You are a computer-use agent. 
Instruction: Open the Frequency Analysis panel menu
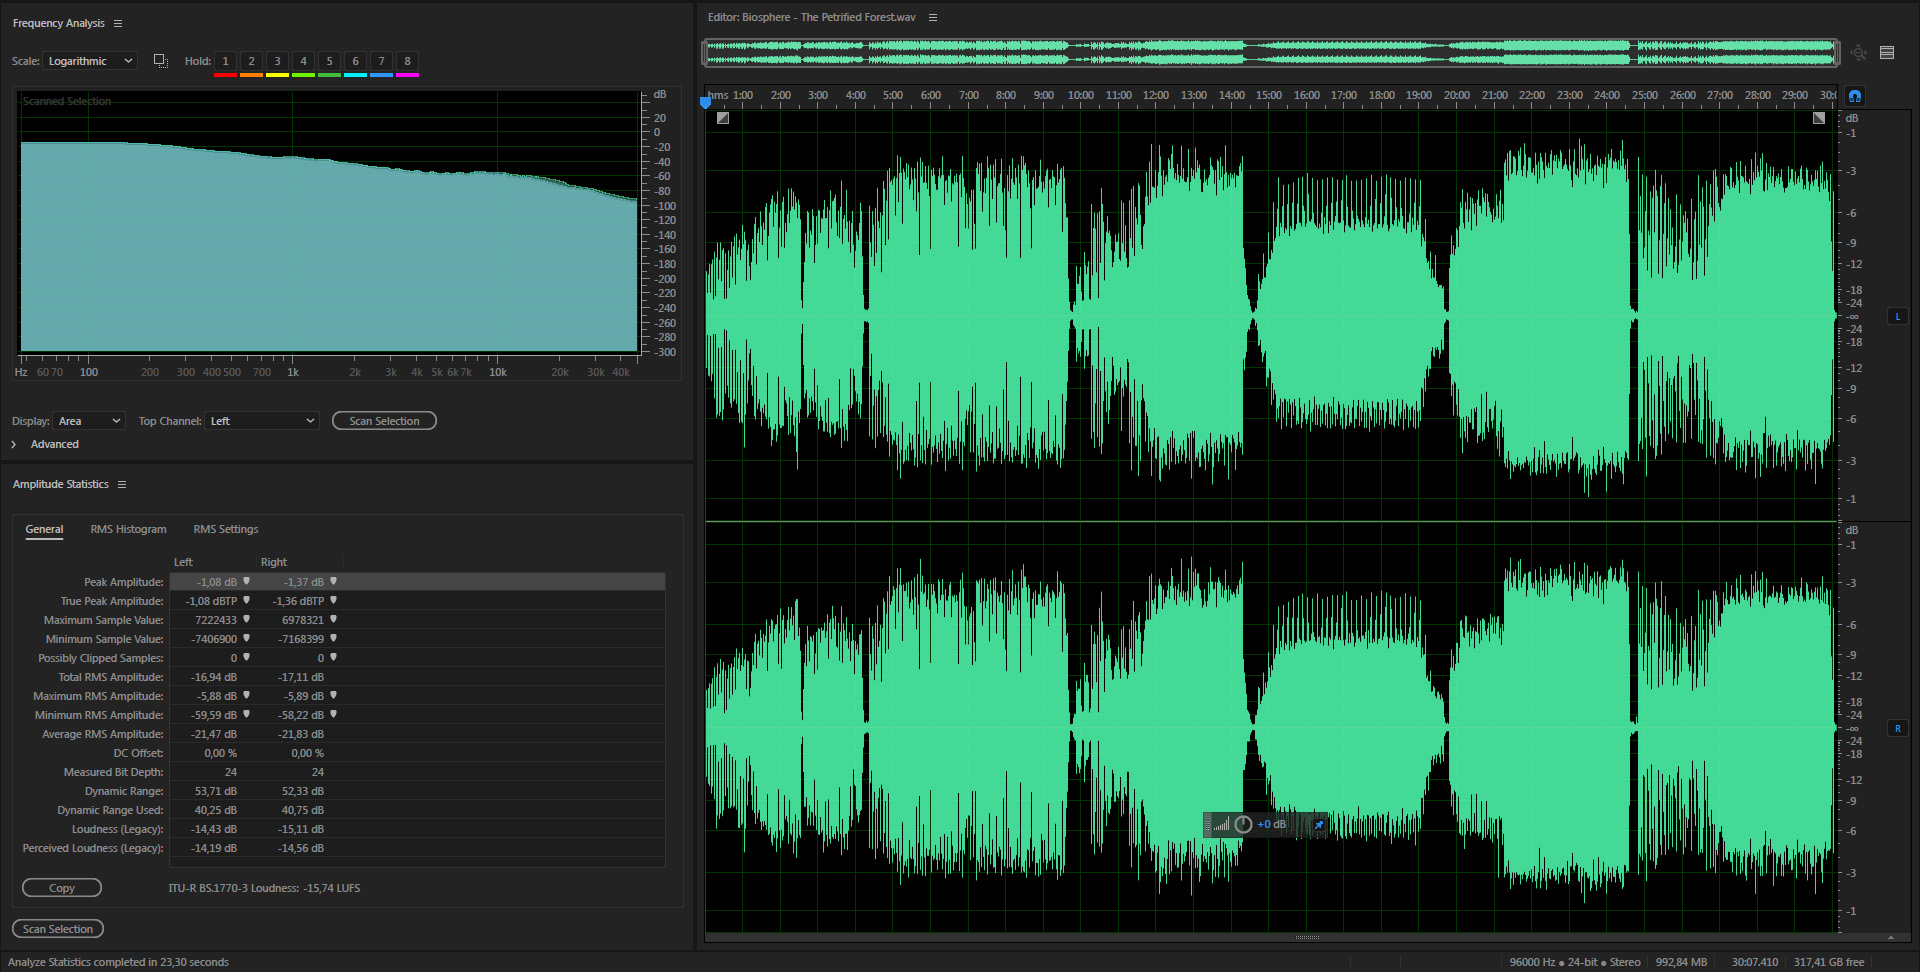coord(118,23)
